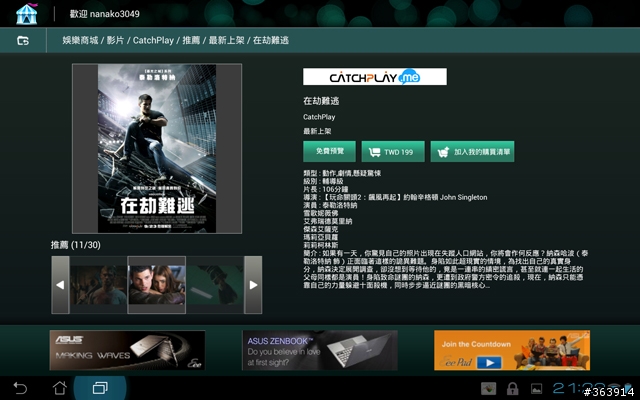This screenshot has height=400, width=640.
Task: Tap the lock status icon
Action: pos(512,389)
